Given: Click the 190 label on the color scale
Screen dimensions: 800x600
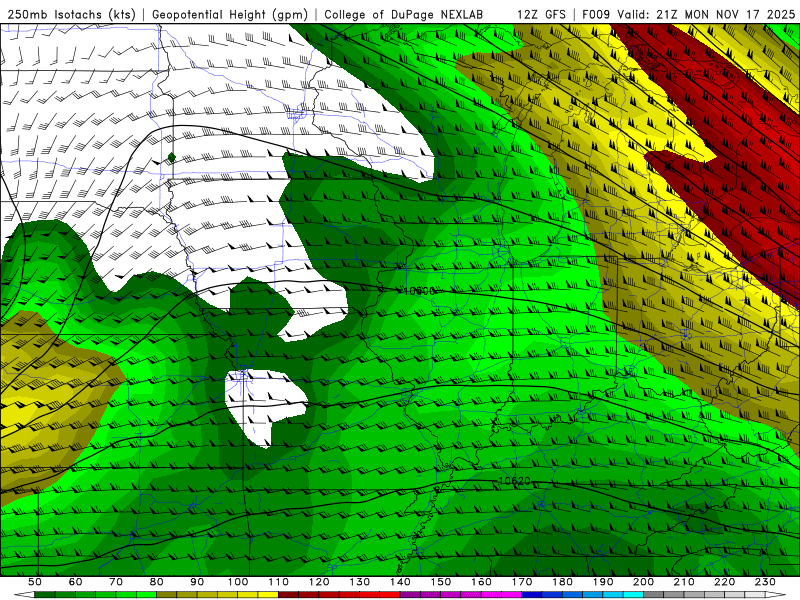Looking at the screenshot, I should (603, 582).
